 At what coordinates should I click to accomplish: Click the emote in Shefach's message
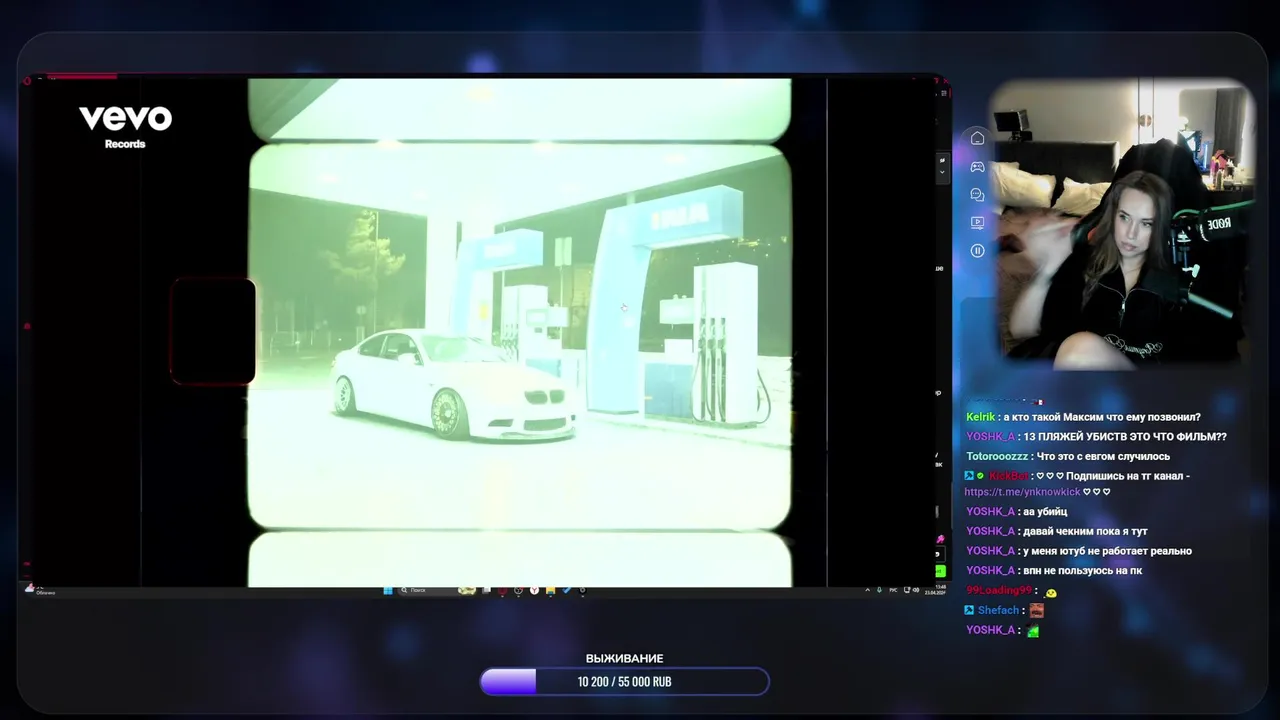coord(1036,610)
